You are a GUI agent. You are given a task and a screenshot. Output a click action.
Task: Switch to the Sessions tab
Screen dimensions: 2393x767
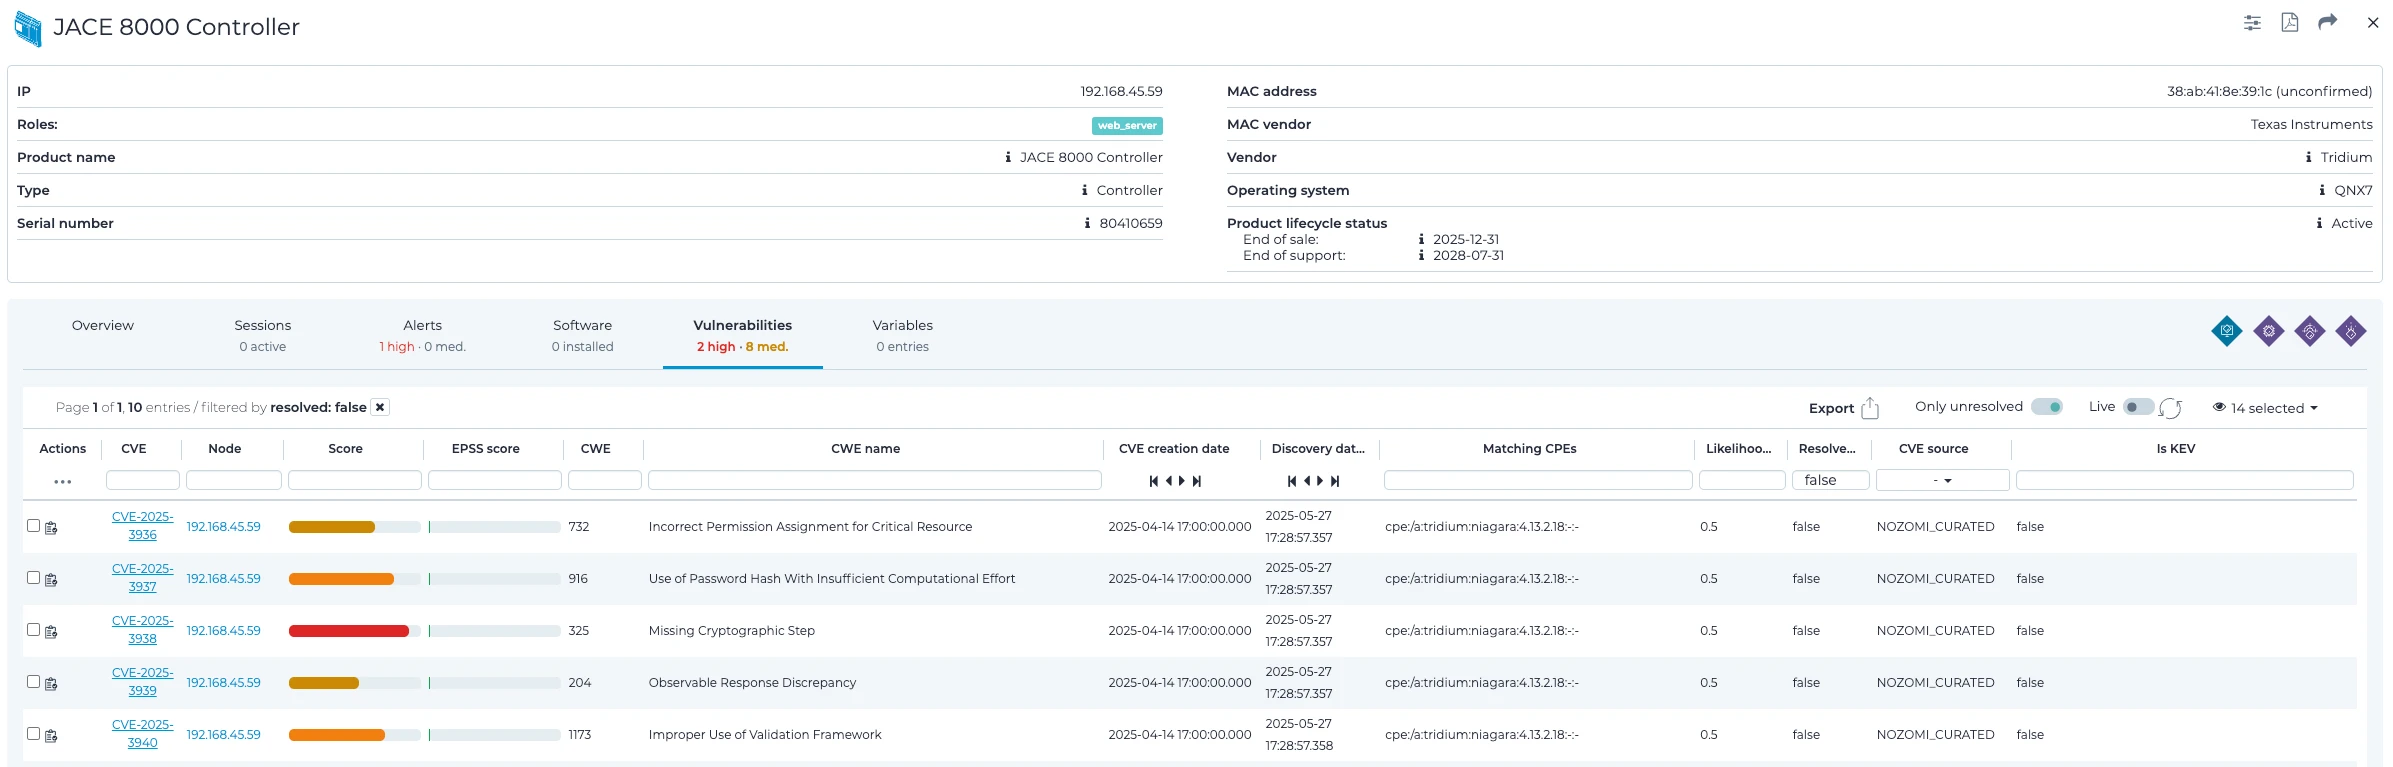click(x=263, y=335)
